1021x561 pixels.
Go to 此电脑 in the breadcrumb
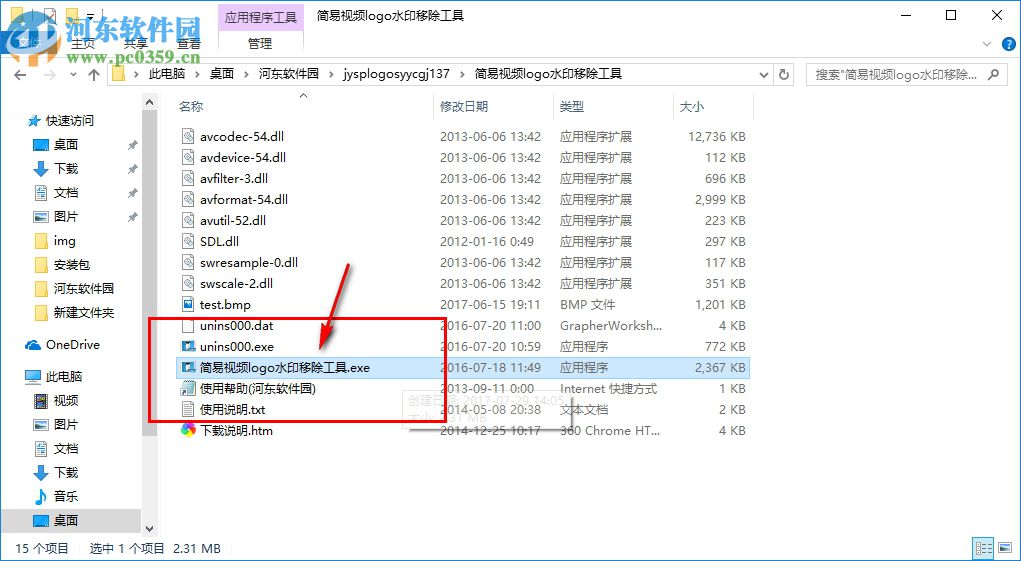coord(167,74)
